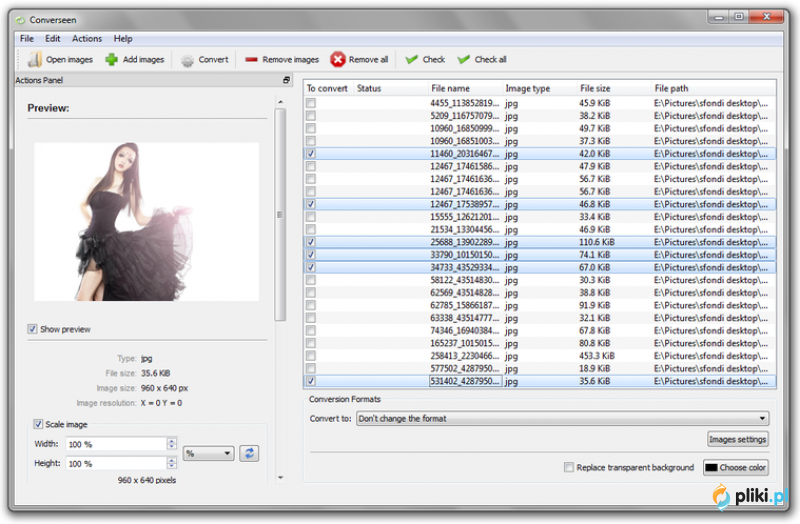
Task: Click the Images settings button
Action: (738, 439)
